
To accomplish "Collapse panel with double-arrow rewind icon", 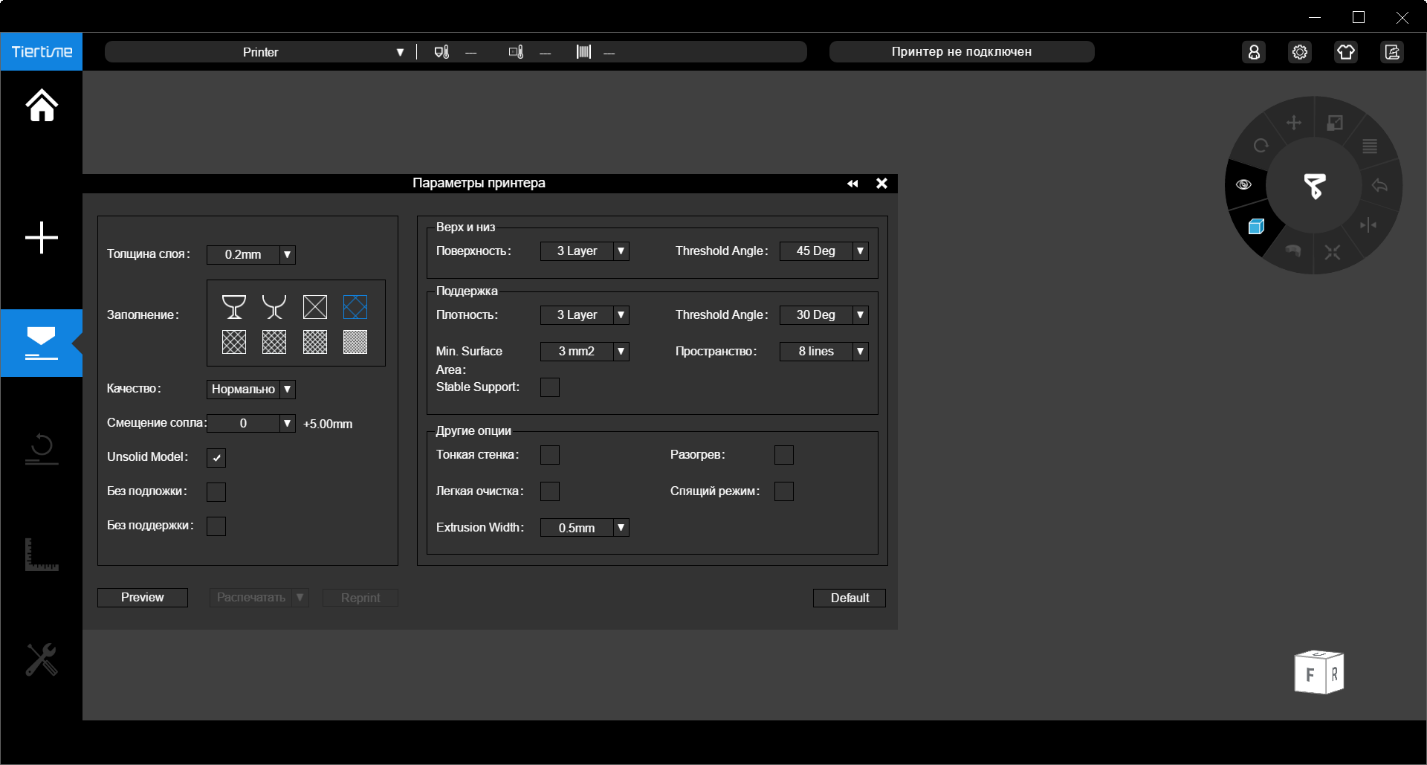I will click(852, 184).
